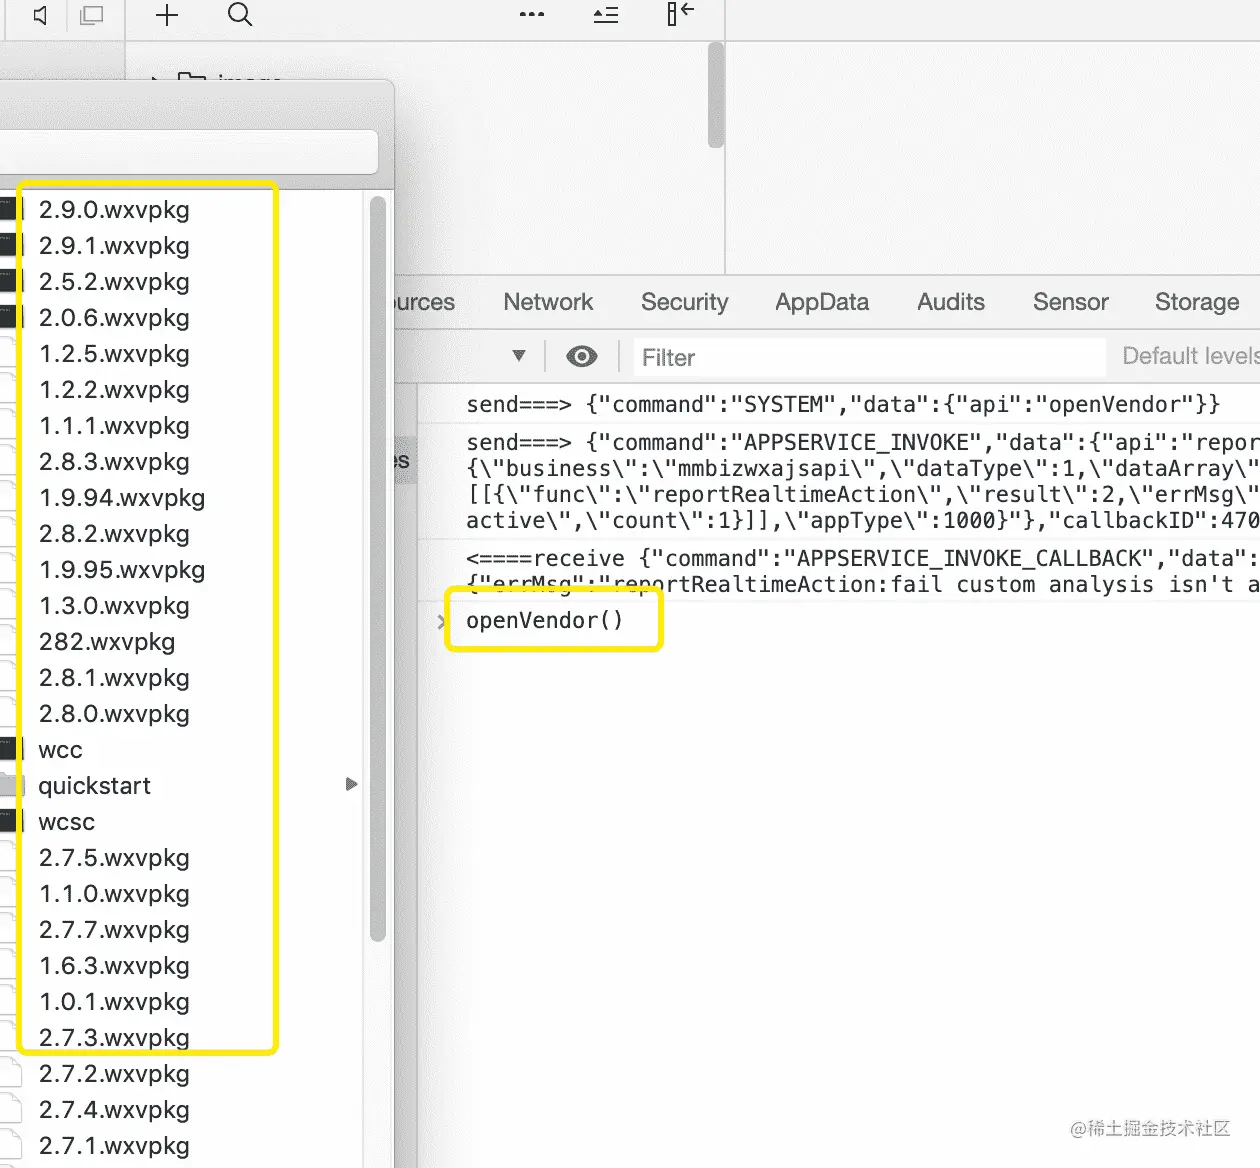The height and width of the screenshot is (1168, 1260).
Task: Select file 2.8.3.wxvpkg
Action: (114, 462)
